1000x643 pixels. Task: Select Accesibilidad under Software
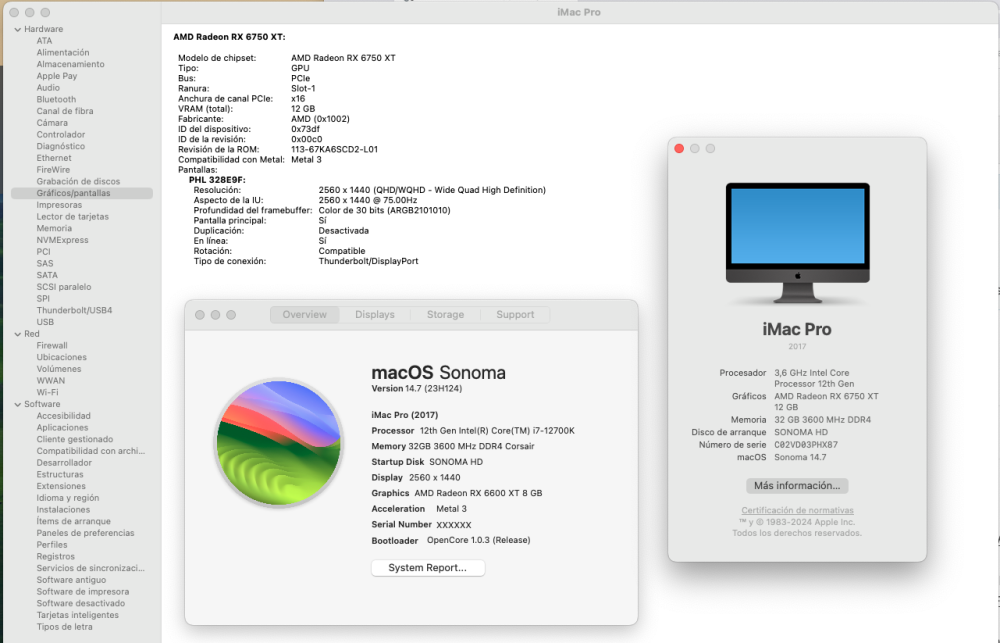point(63,416)
